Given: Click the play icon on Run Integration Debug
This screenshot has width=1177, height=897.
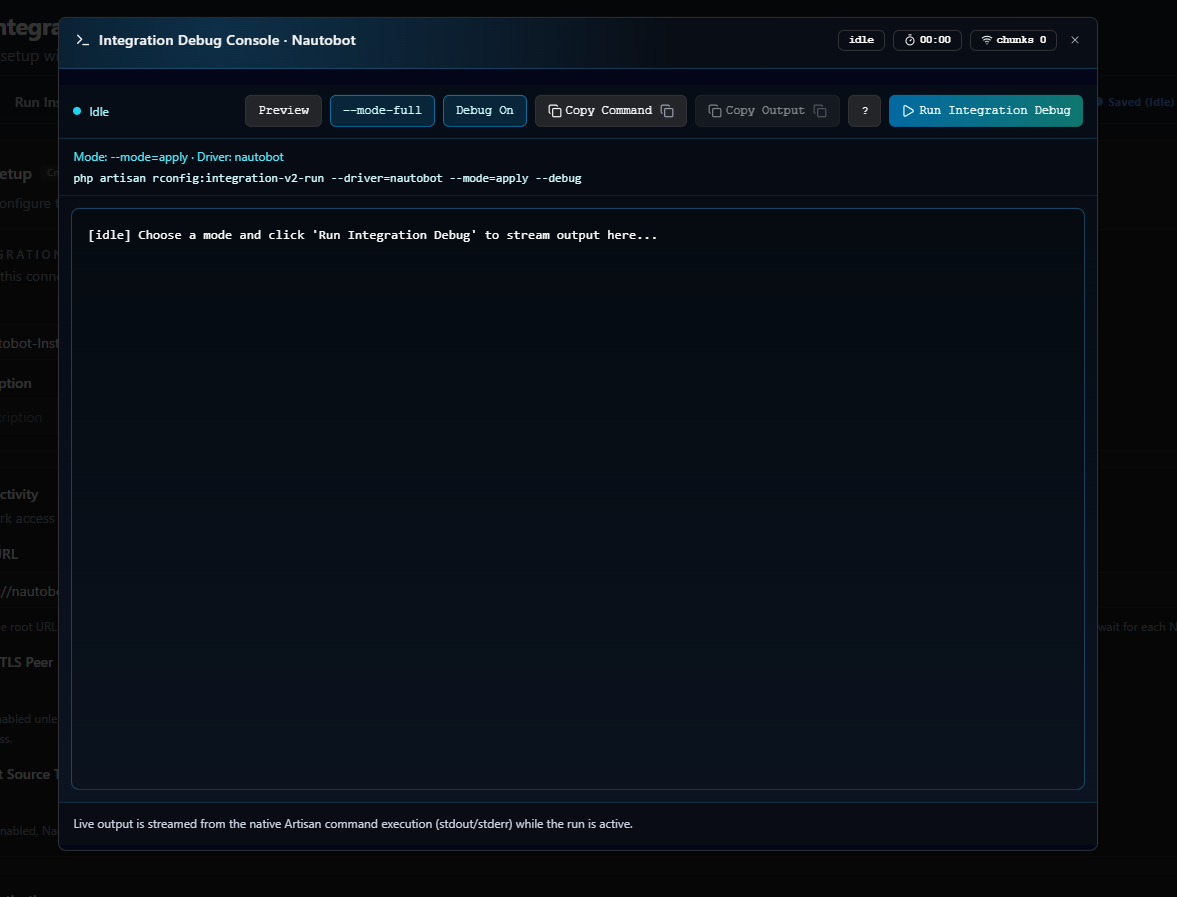Looking at the screenshot, I should [x=908, y=110].
